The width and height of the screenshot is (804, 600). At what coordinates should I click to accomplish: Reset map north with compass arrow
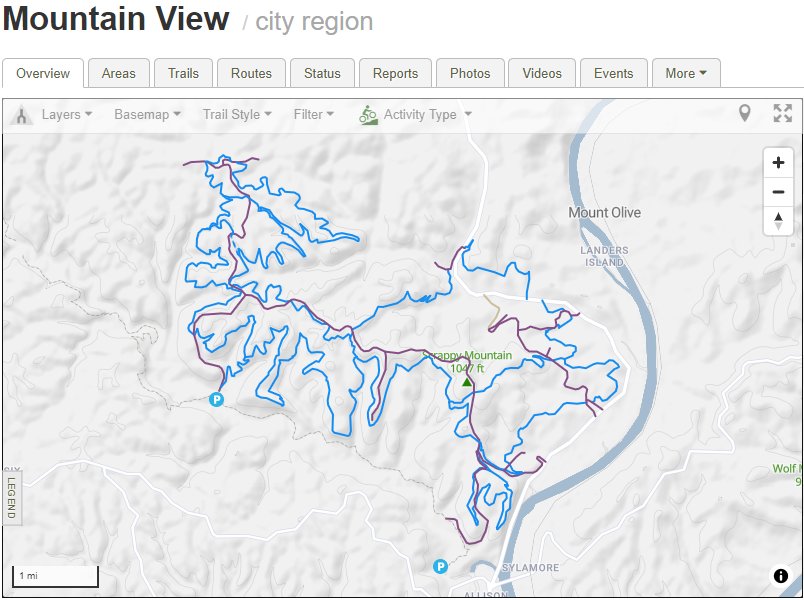point(778,221)
